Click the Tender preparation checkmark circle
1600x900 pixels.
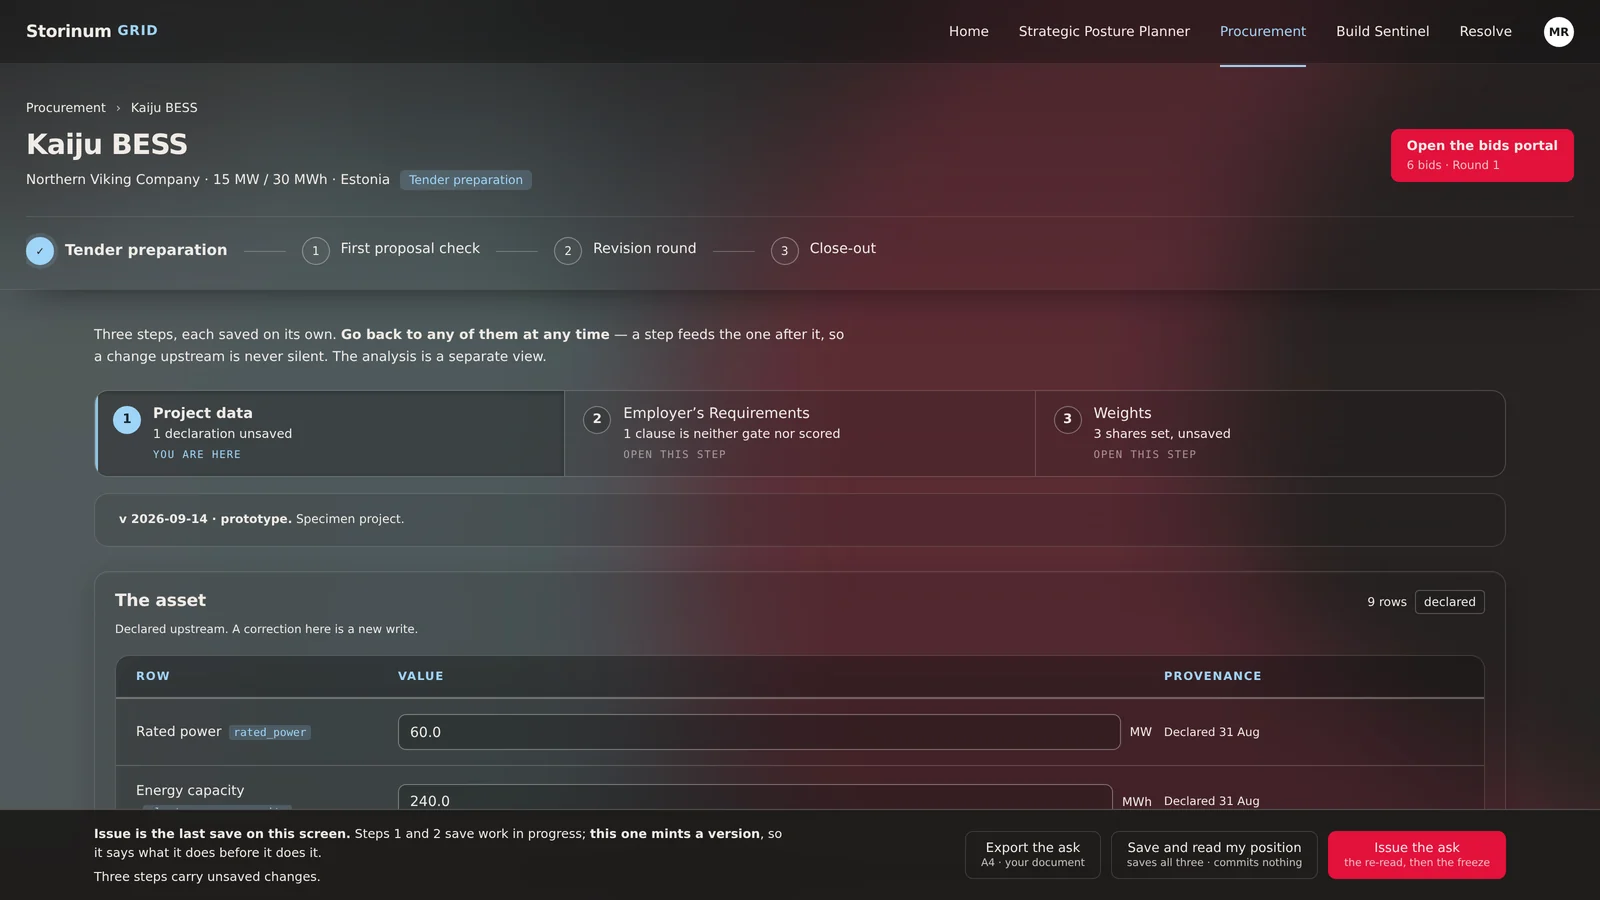pyautogui.click(x=40, y=251)
